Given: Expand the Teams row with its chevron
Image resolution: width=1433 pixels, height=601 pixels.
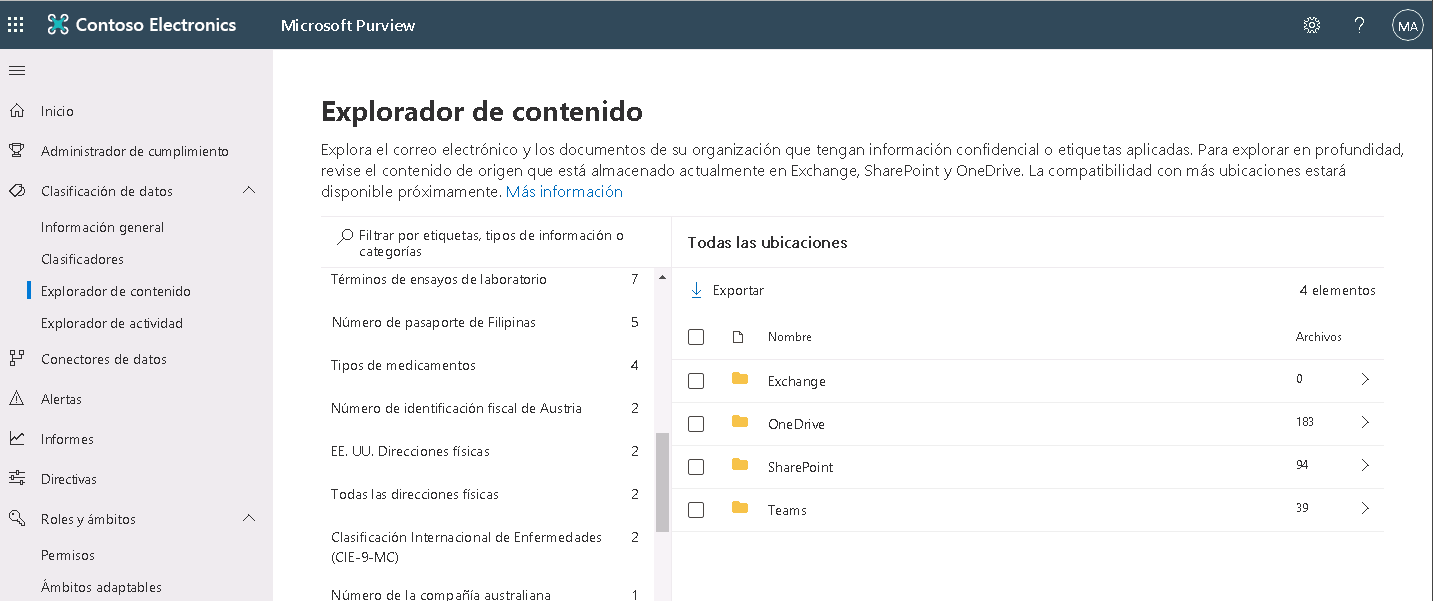Looking at the screenshot, I should click(x=1365, y=509).
